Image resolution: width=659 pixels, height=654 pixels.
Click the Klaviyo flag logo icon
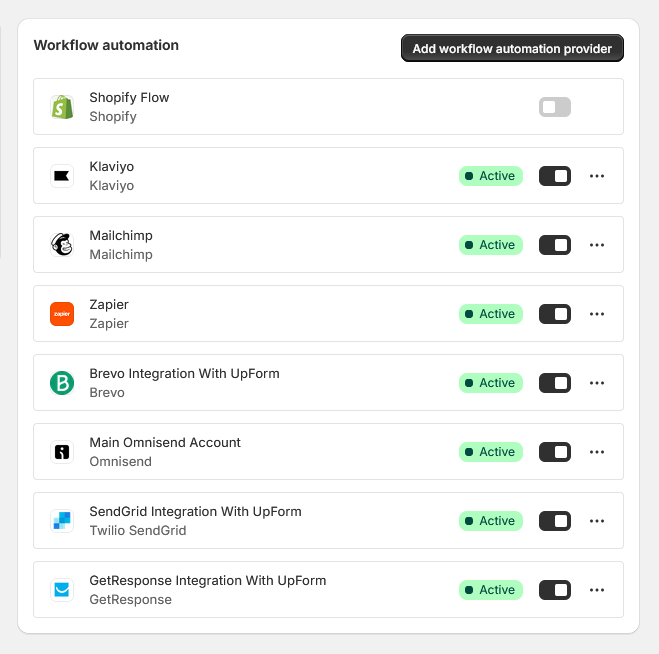[x=62, y=176]
